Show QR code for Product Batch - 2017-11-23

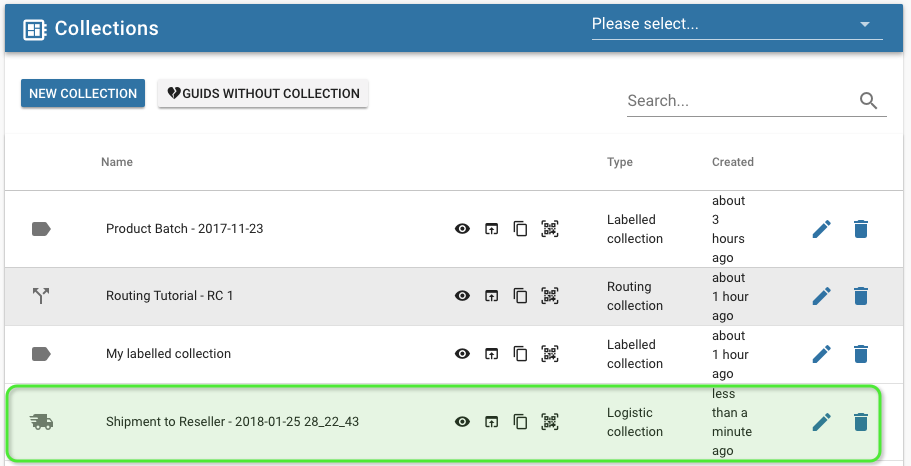pyautogui.click(x=550, y=229)
